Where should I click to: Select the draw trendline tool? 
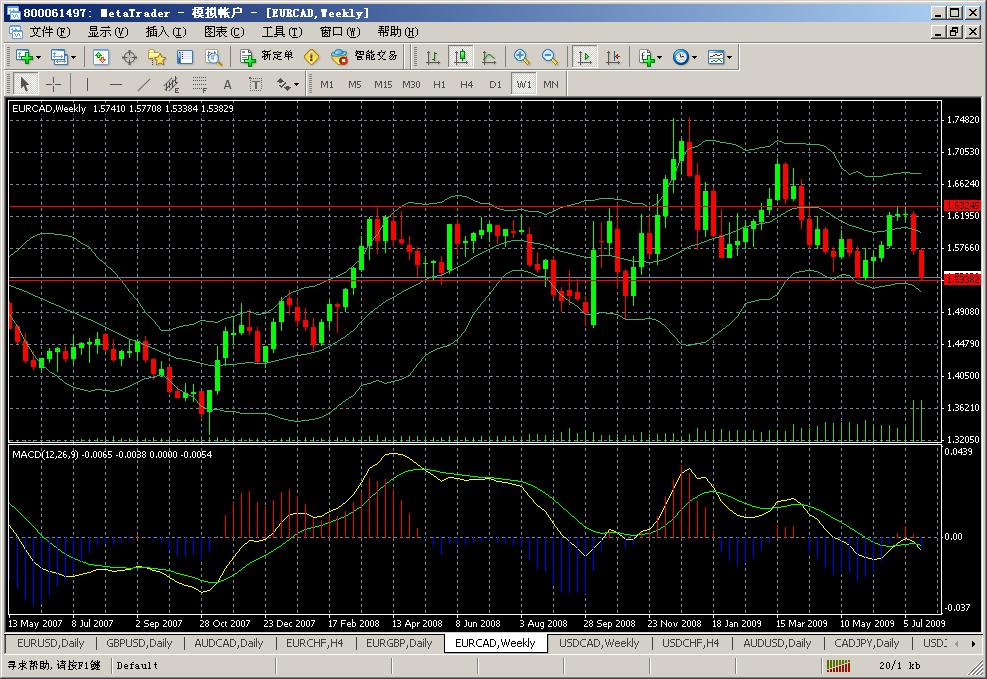(143, 85)
